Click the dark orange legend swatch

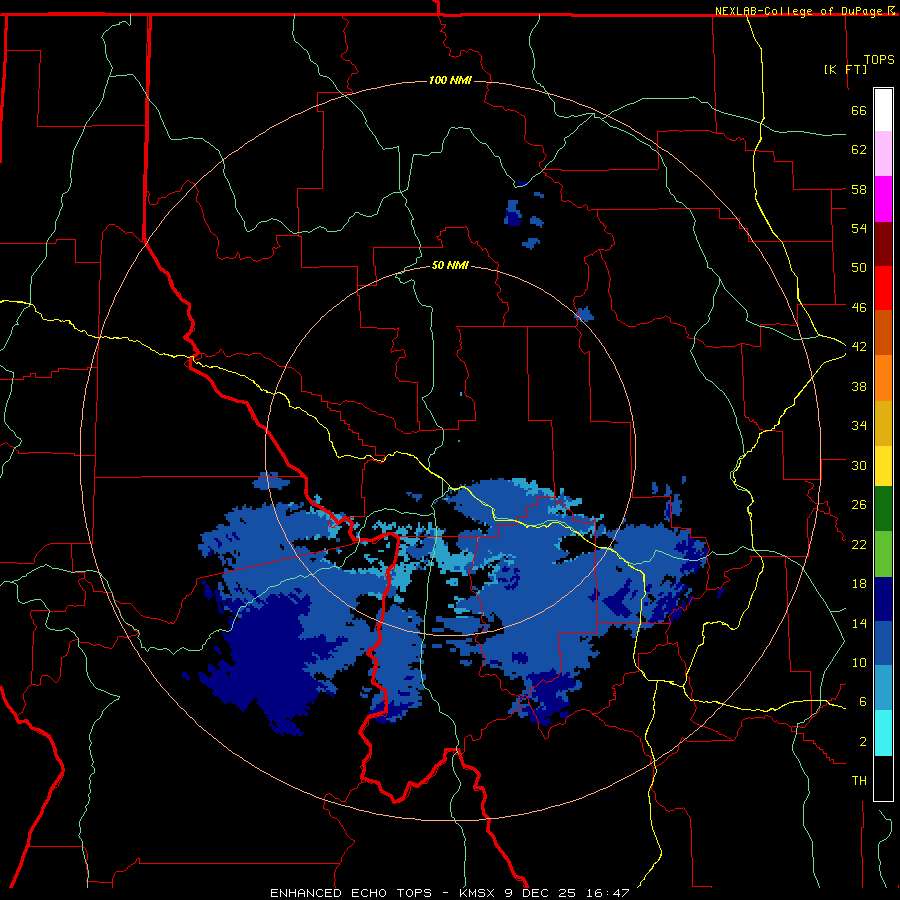883,332
